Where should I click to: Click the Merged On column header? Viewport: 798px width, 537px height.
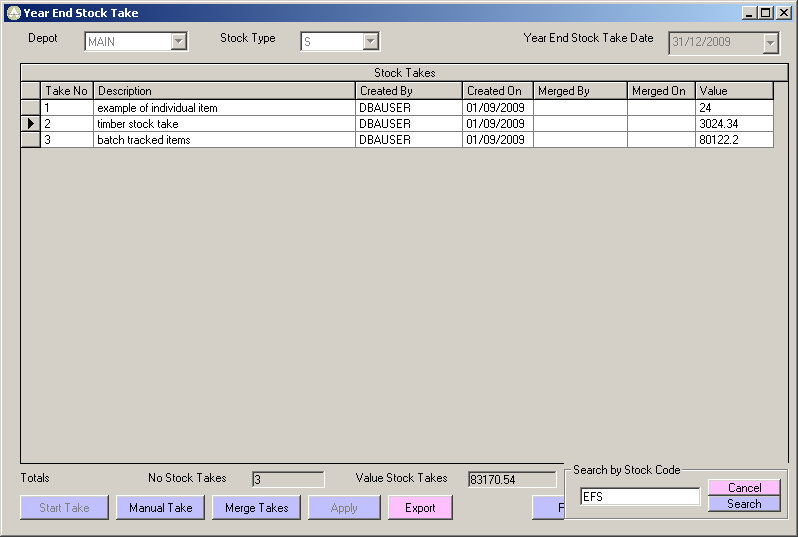[x=661, y=91]
